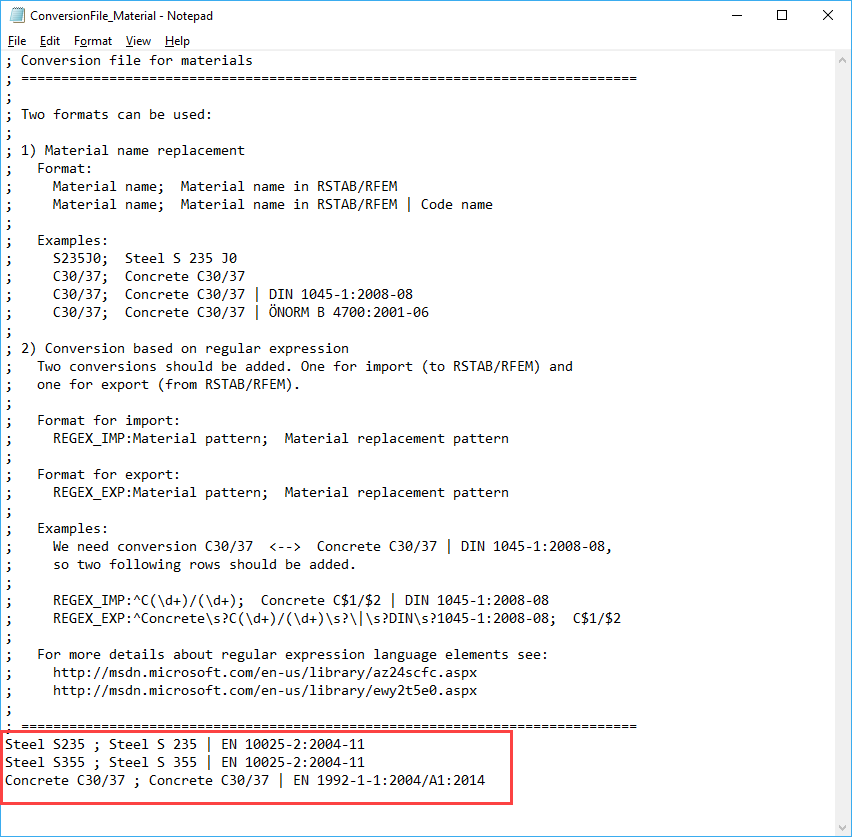The width and height of the screenshot is (852, 837).
Task: Place cursor in 'REGEX_IMP:^C(\d+)/(\d+);' example line
Action: 300,601
